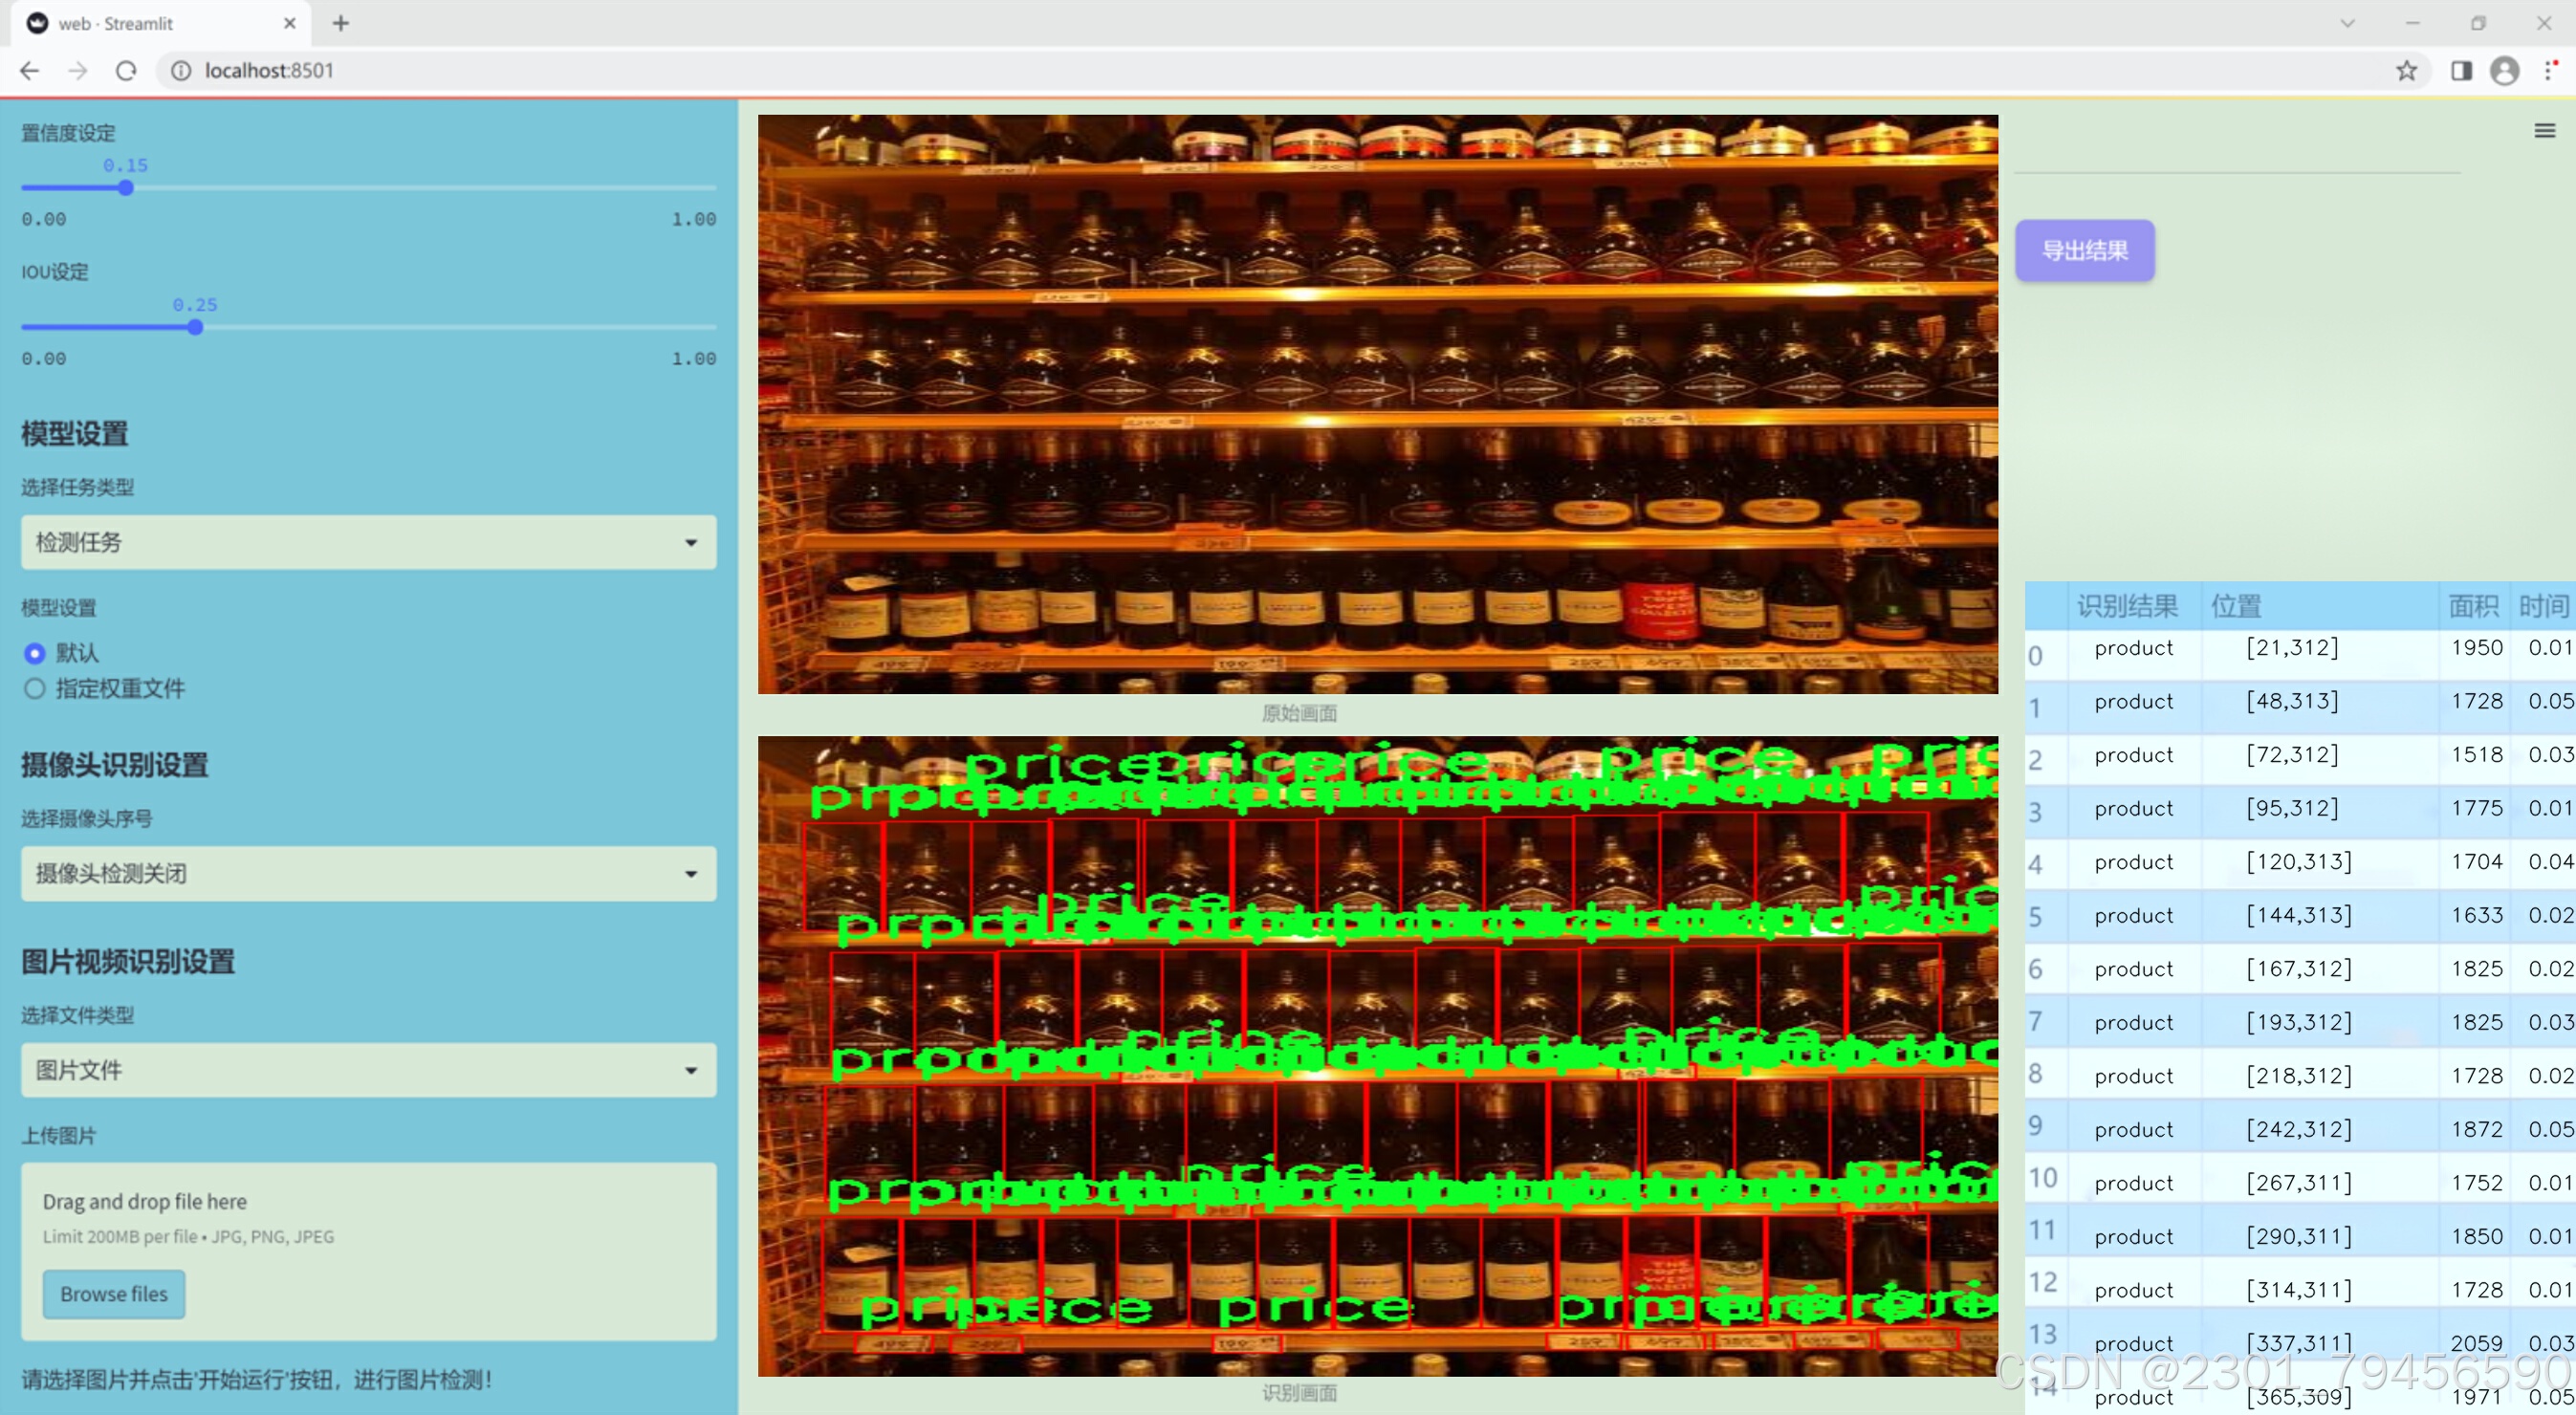Select the 默认 model radio option

click(x=35, y=653)
